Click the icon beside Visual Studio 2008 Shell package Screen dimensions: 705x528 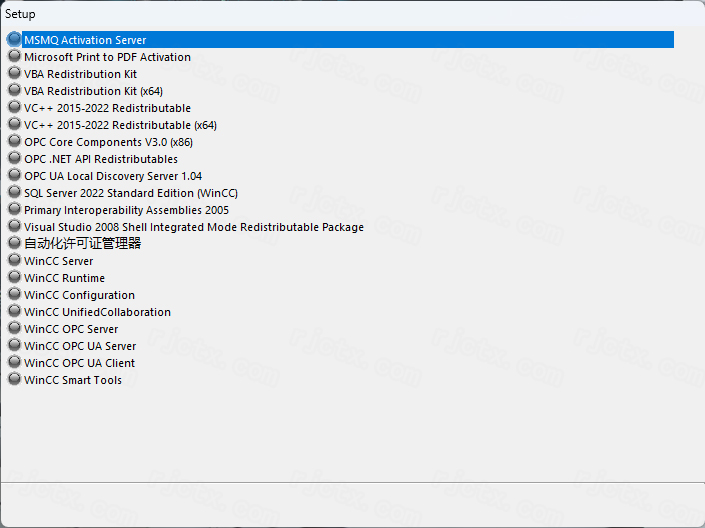(x=14, y=226)
